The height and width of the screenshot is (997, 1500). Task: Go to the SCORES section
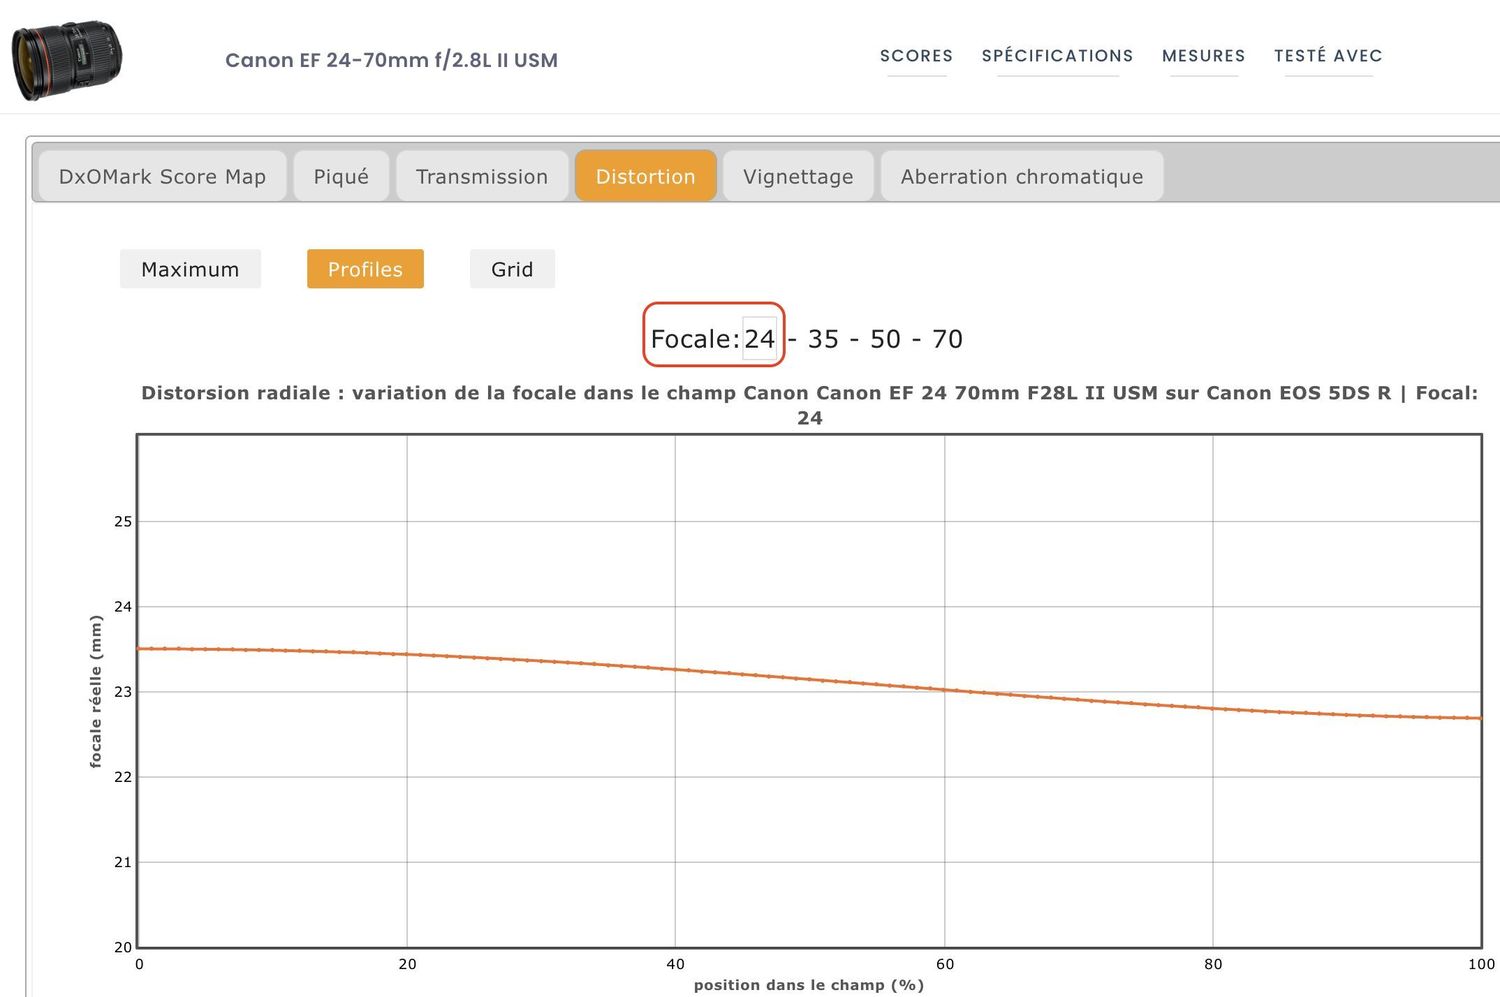(916, 56)
